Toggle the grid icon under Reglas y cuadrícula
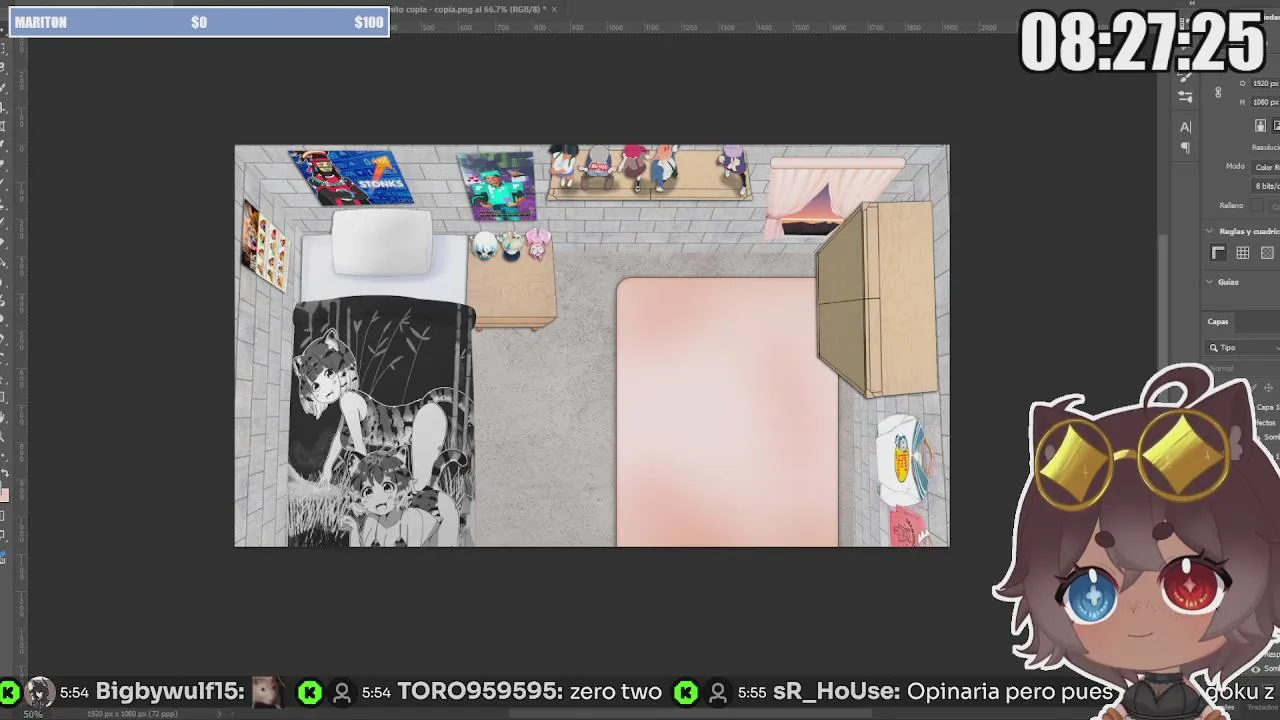The height and width of the screenshot is (720, 1280). pos(1242,253)
